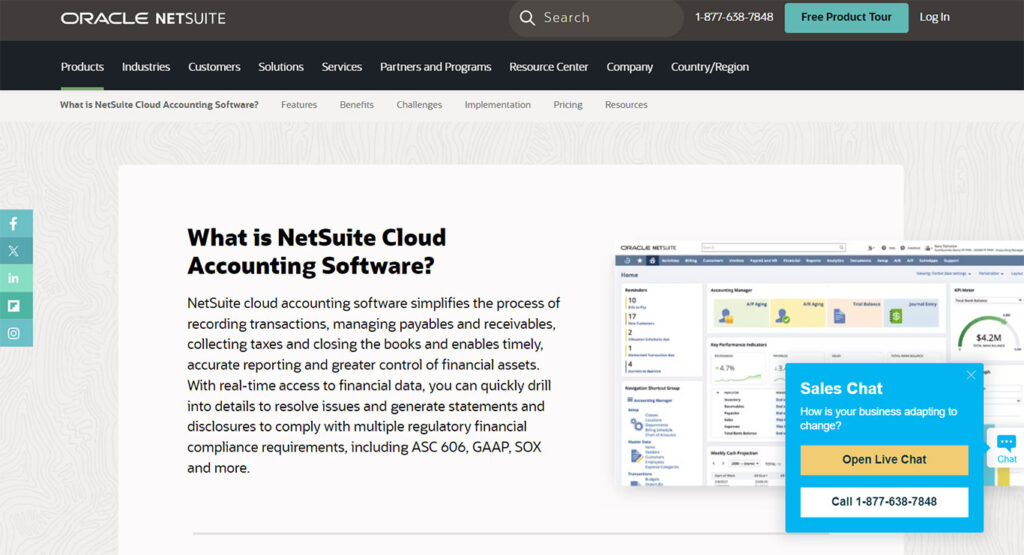Screen dimensions: 1024x555
Task: Open Partners and Programs menu
Action: (x=436, y=67)
